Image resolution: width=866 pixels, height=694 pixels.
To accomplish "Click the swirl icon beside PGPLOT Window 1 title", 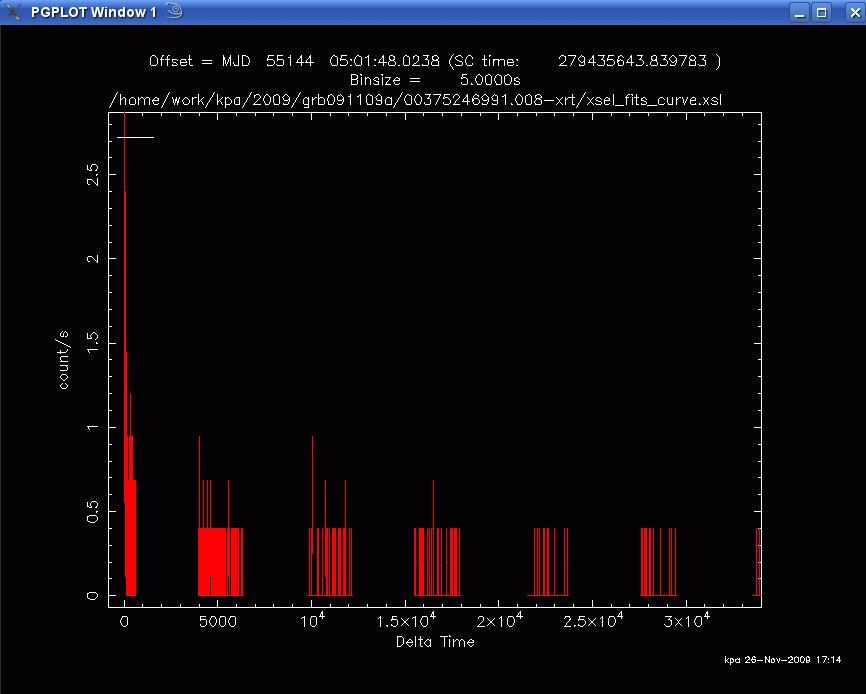I will tap(175, 10).
